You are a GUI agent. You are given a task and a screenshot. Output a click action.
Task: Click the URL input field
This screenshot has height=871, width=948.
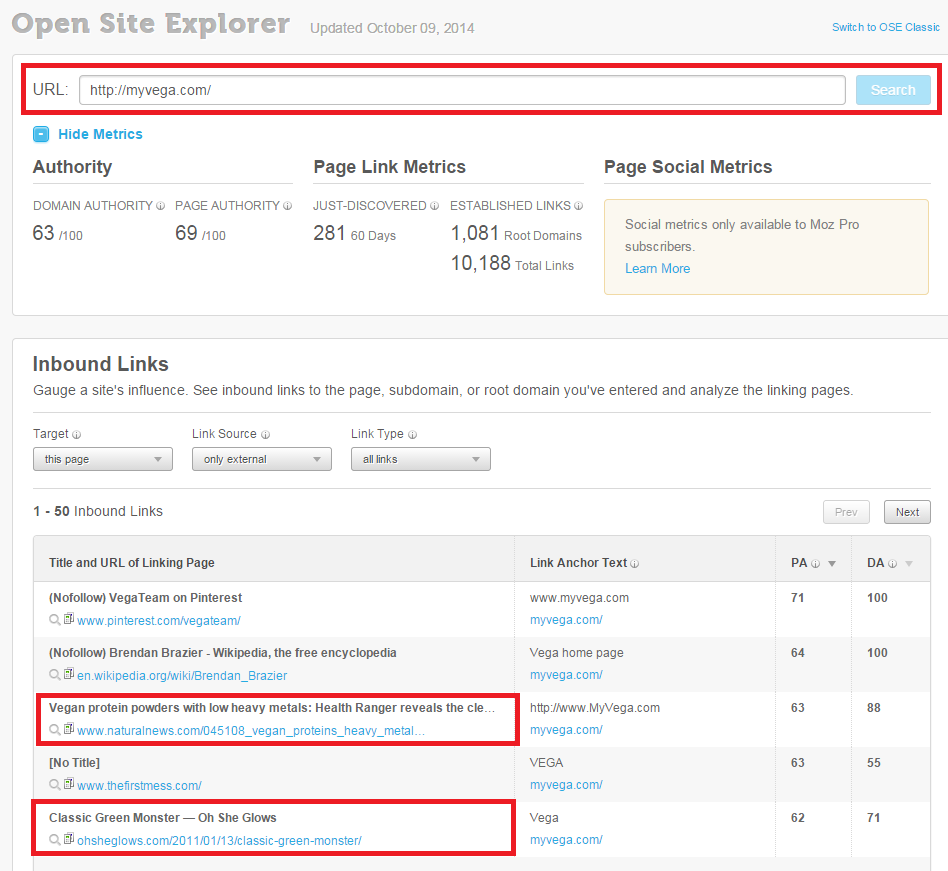coord(462,90)
